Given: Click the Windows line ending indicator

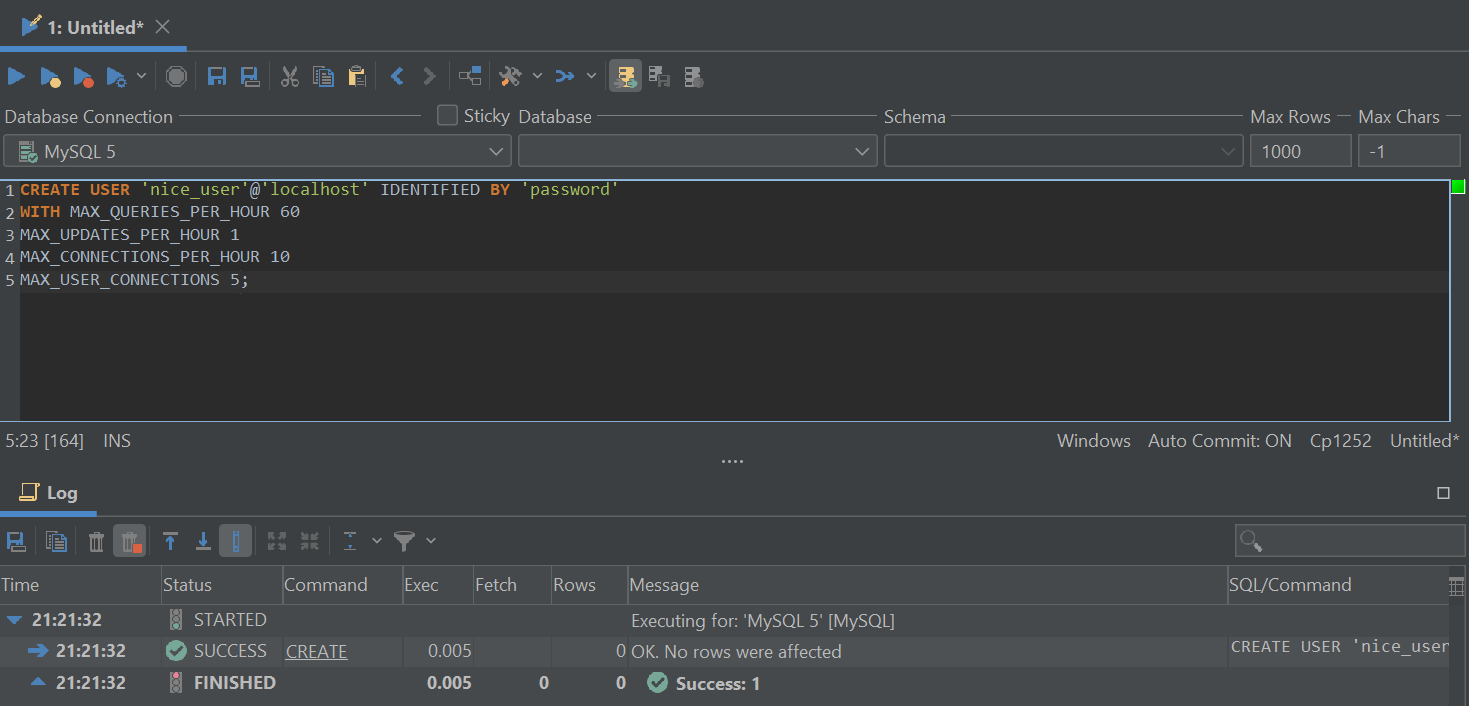Looking at the screenshot, I should pos(1094,441).
